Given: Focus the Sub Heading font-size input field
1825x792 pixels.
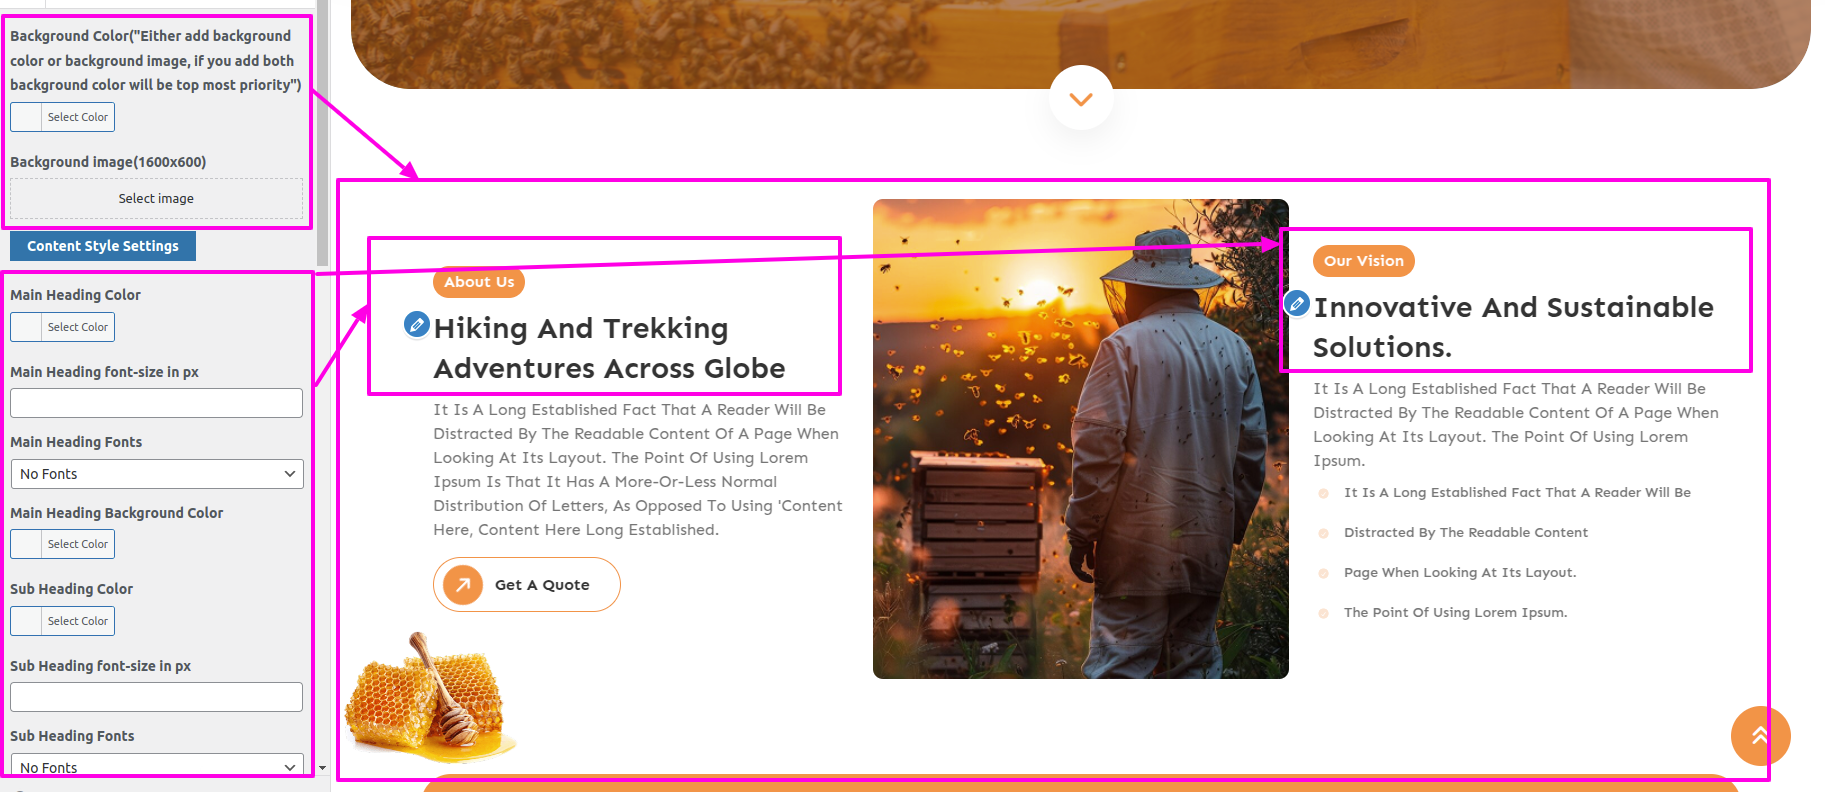Looking at the screenshot, I should [x=156, y=697].
